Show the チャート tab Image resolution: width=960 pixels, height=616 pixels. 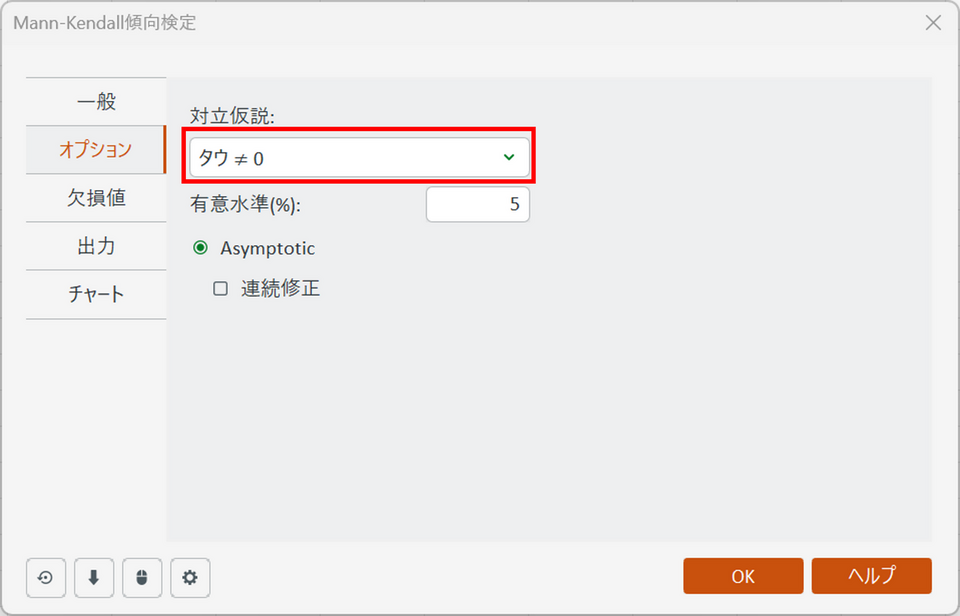pyautogui.click(x=96, y=295)
